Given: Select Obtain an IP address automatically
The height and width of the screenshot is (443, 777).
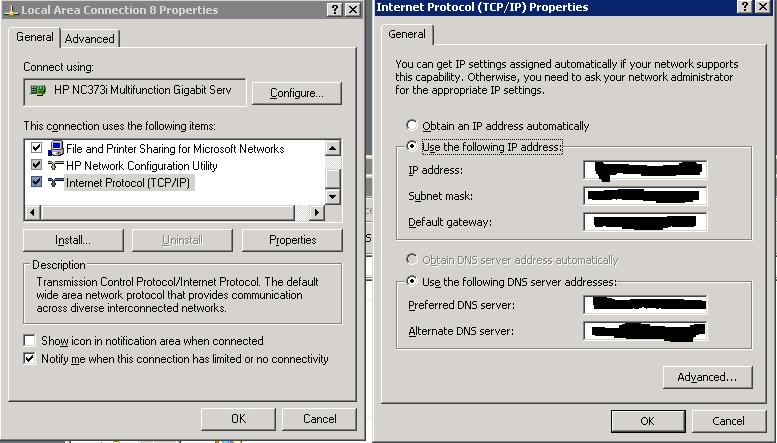Looking at the screenshot, I should [411, 125].
